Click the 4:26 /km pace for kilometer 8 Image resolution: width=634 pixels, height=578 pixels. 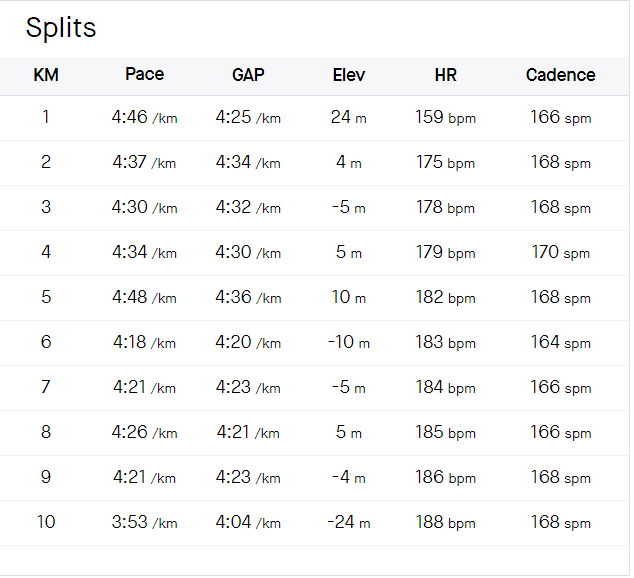[x=144, y=433]
